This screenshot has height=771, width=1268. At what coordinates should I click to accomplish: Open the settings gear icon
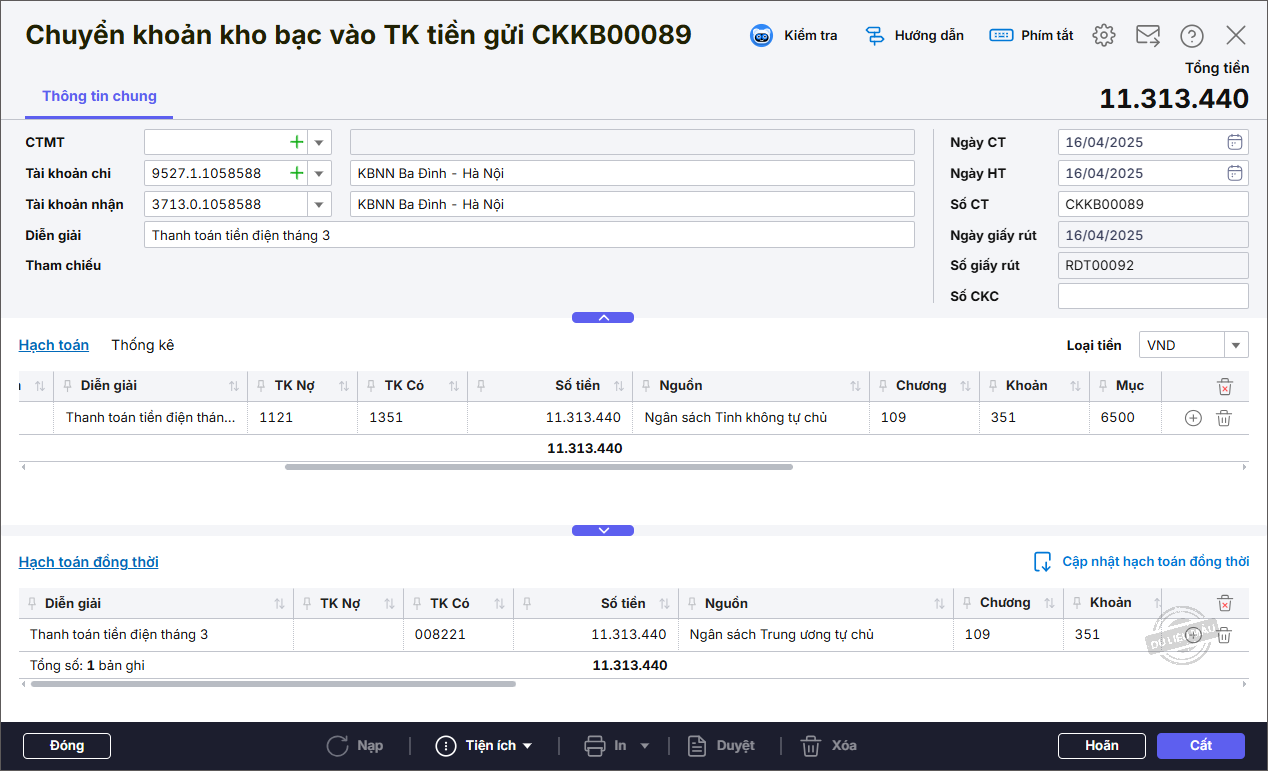(1103, 36)
